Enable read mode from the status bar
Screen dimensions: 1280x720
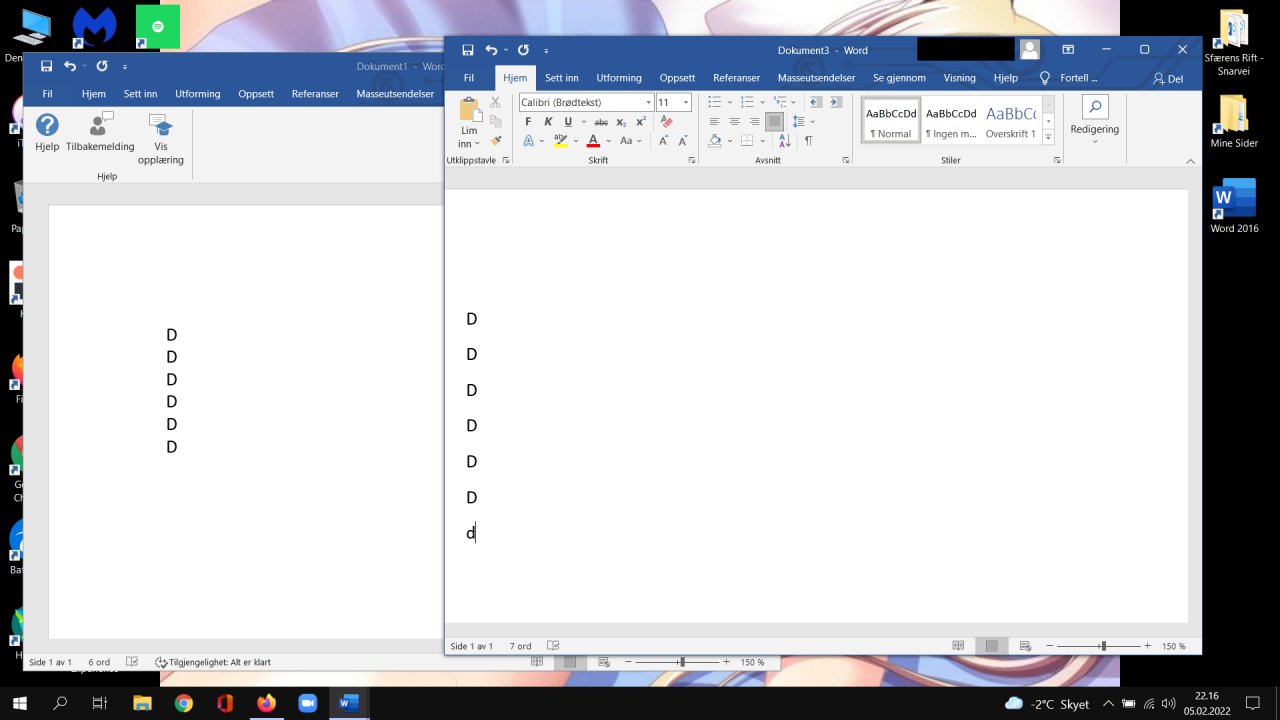(958, 645)
